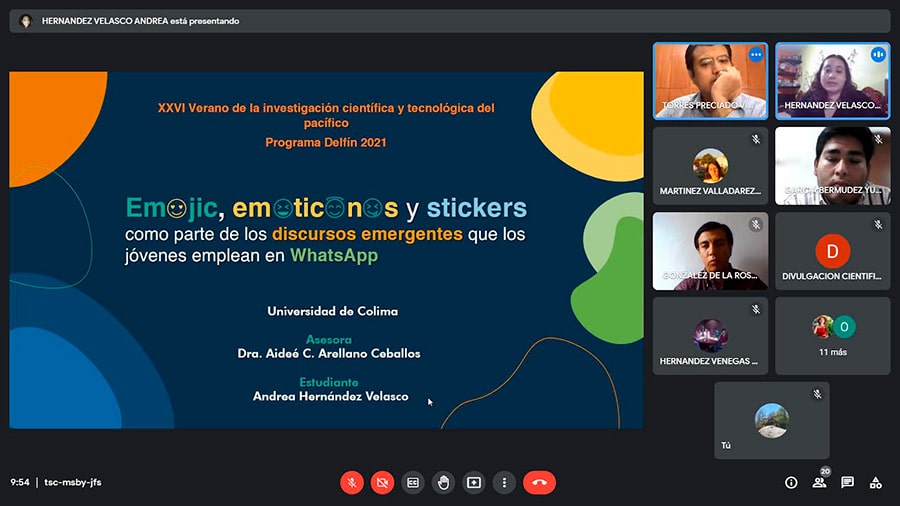Open the chat messages icon
The height and width of the screenshot is (506, 900).
[x=847, y=482]
